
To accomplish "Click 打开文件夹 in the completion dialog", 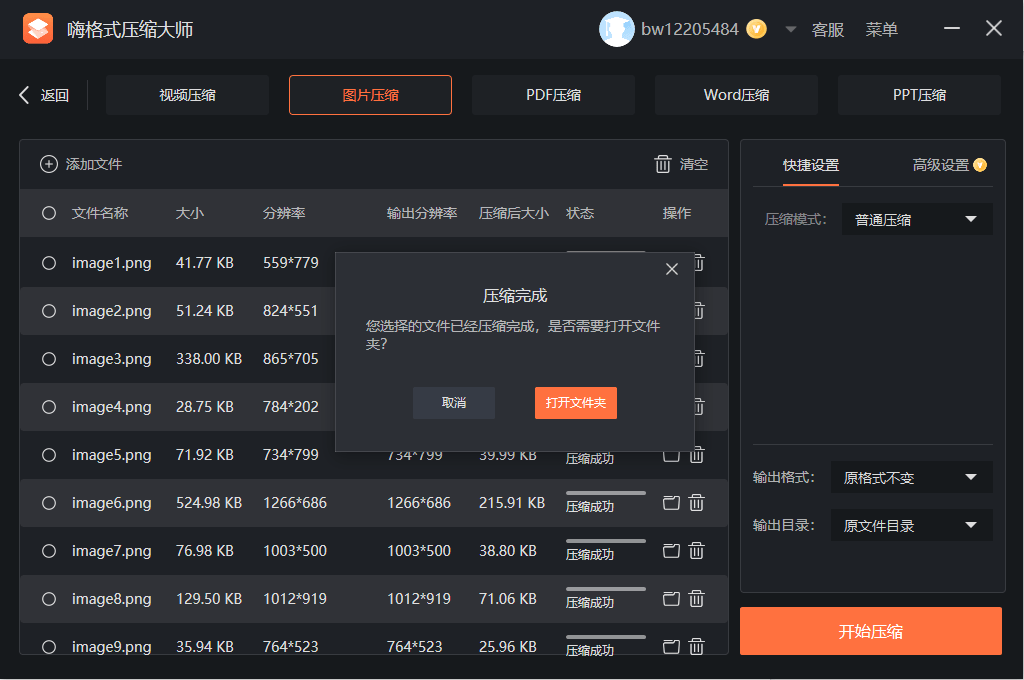I will (575, 403).
